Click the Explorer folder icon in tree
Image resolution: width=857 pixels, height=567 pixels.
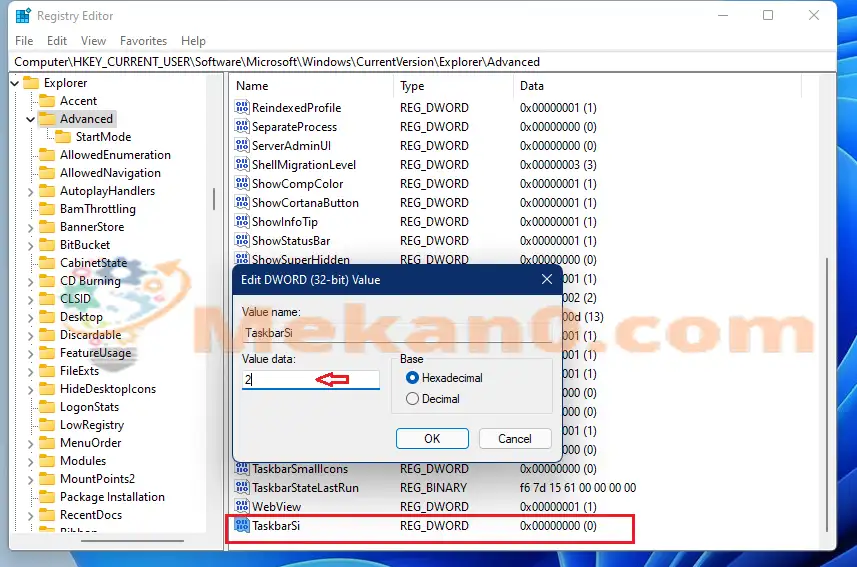click(x=31, y=83)
